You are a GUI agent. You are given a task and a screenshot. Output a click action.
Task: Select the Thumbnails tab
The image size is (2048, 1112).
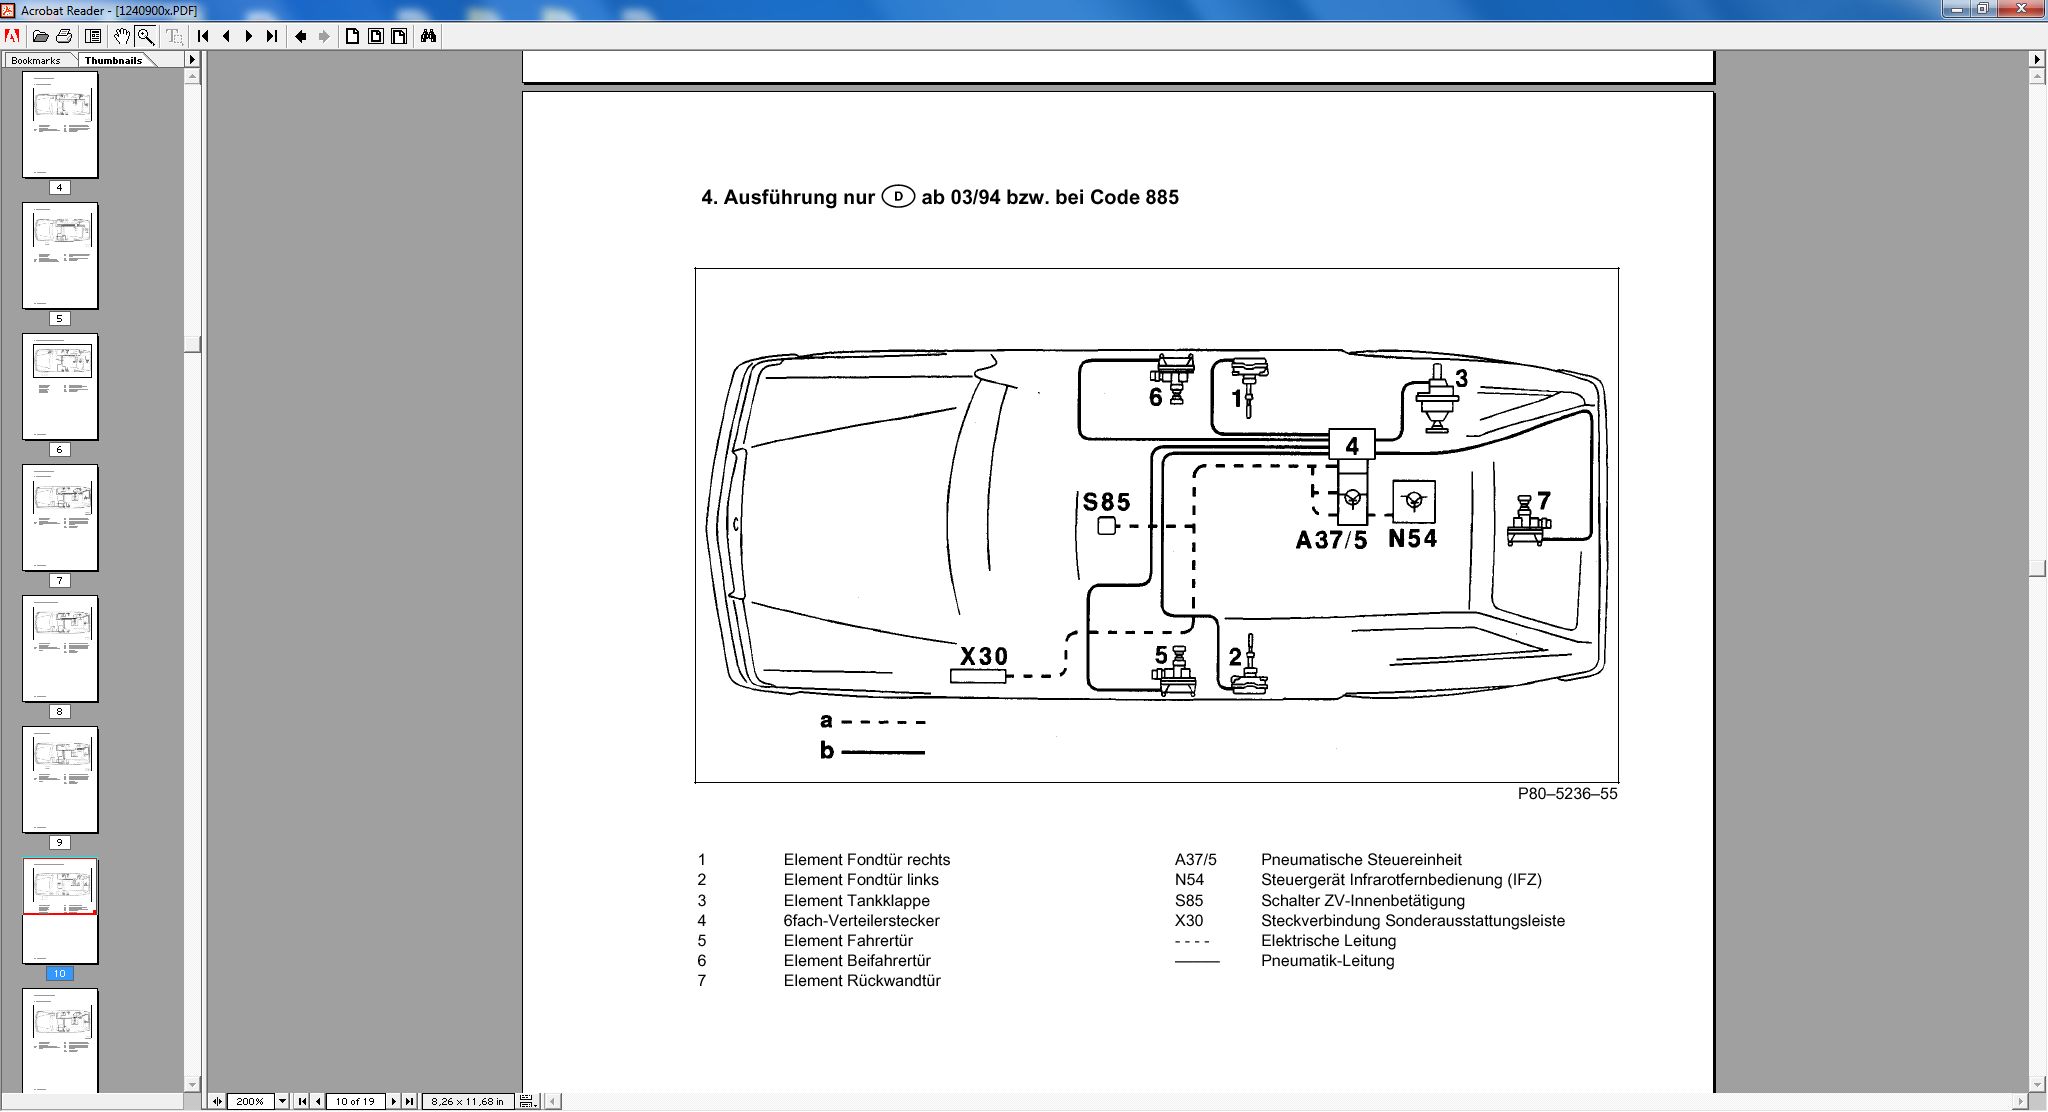[x=113, y=60]
